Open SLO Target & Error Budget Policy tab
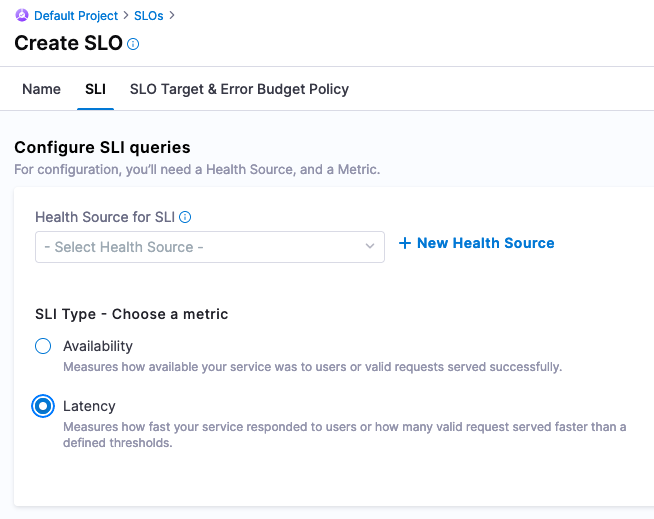The image size is (654, 519). click(x=239, y=89)
